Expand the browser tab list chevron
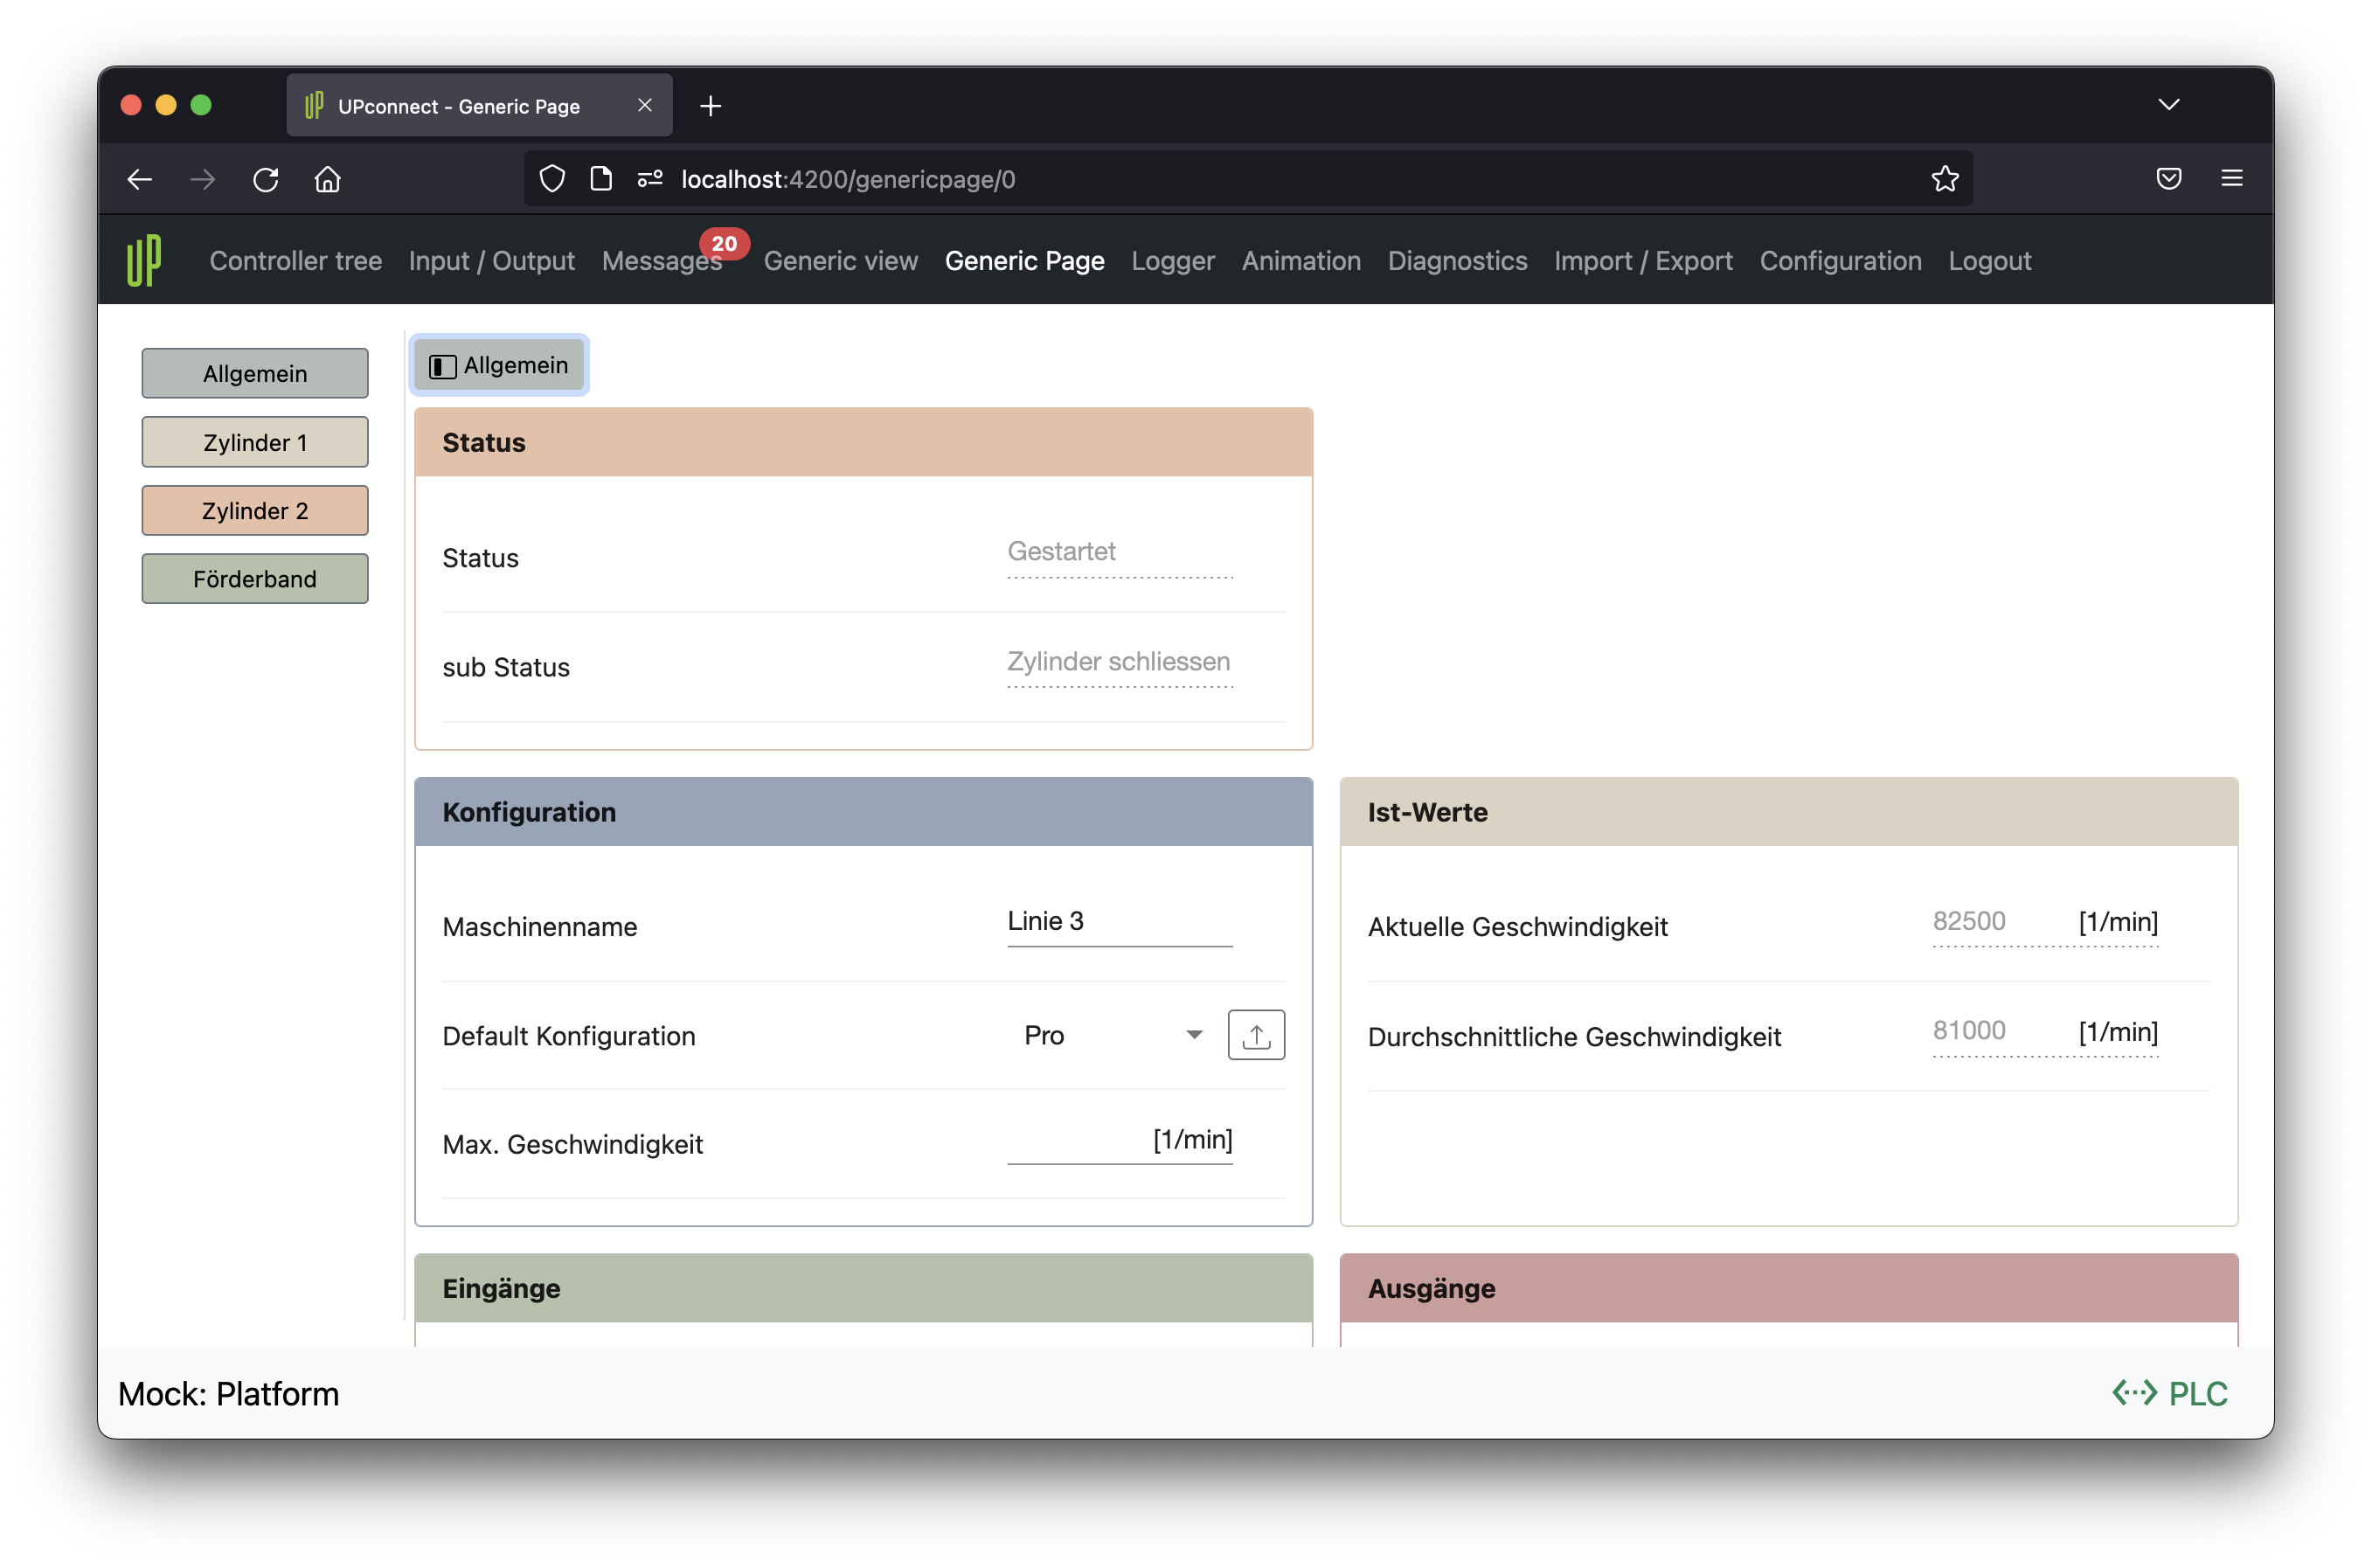Screen dimensions: 2372x1568 (2168, 105)
